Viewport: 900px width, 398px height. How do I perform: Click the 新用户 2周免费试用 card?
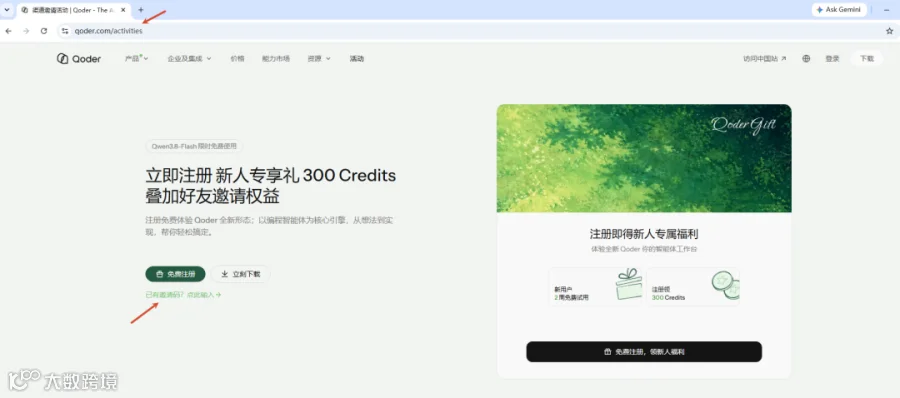click(596, 287)
